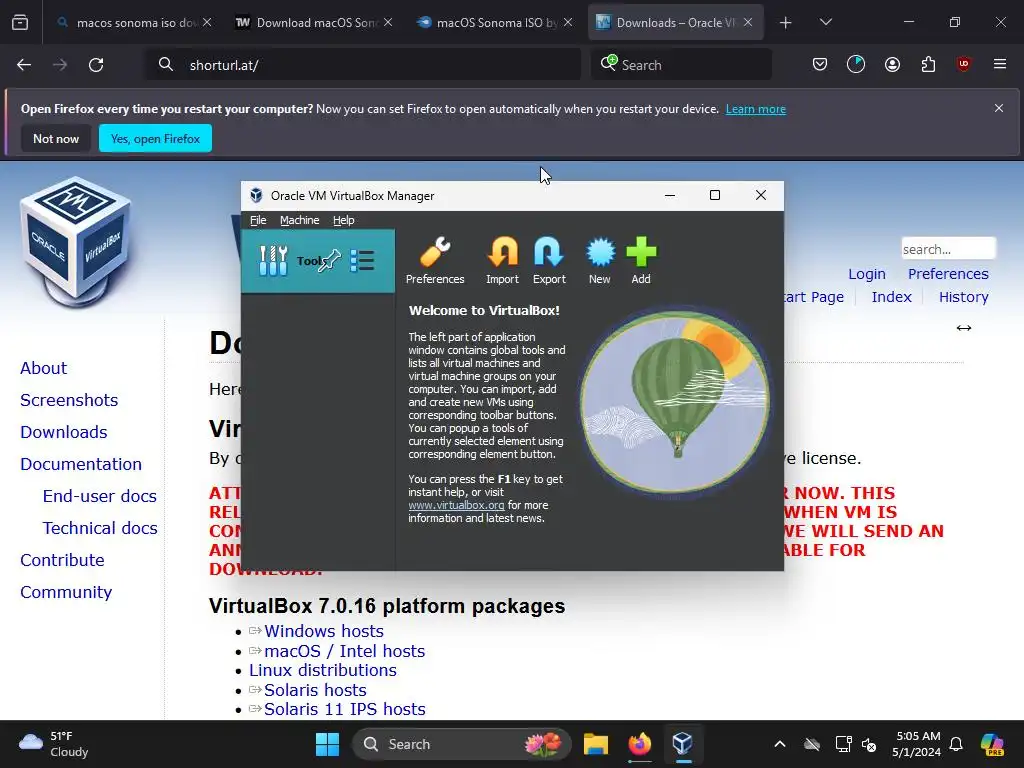Open the Downloads sidebar link

click(x=63, y=432)
